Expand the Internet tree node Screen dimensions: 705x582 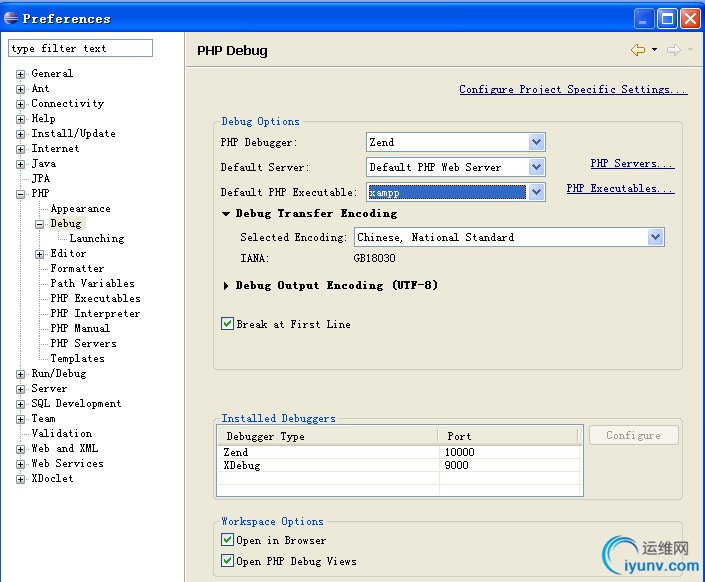(20, 149)
